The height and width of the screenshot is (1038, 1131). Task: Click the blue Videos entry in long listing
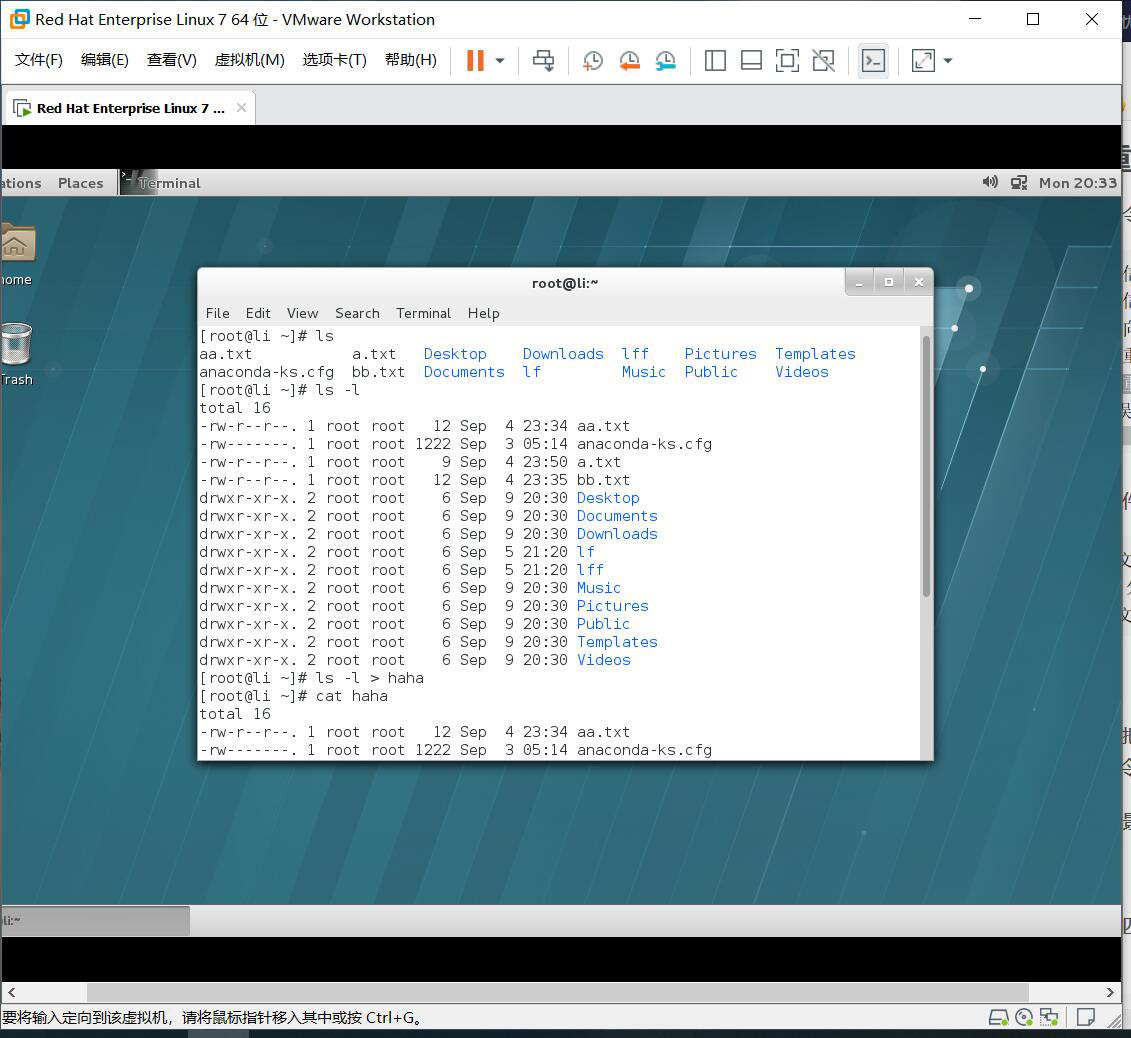604,660
